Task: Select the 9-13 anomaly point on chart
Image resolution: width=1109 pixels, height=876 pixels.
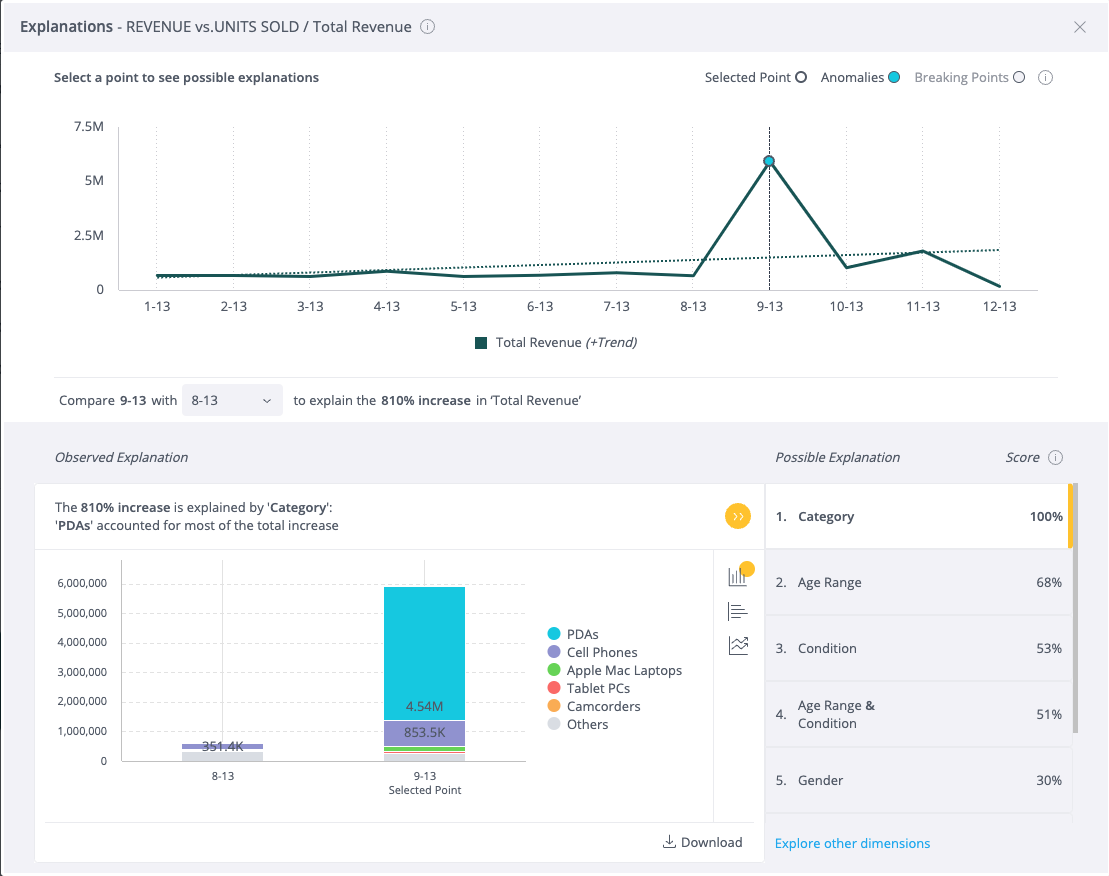Action: click(769, 161)
